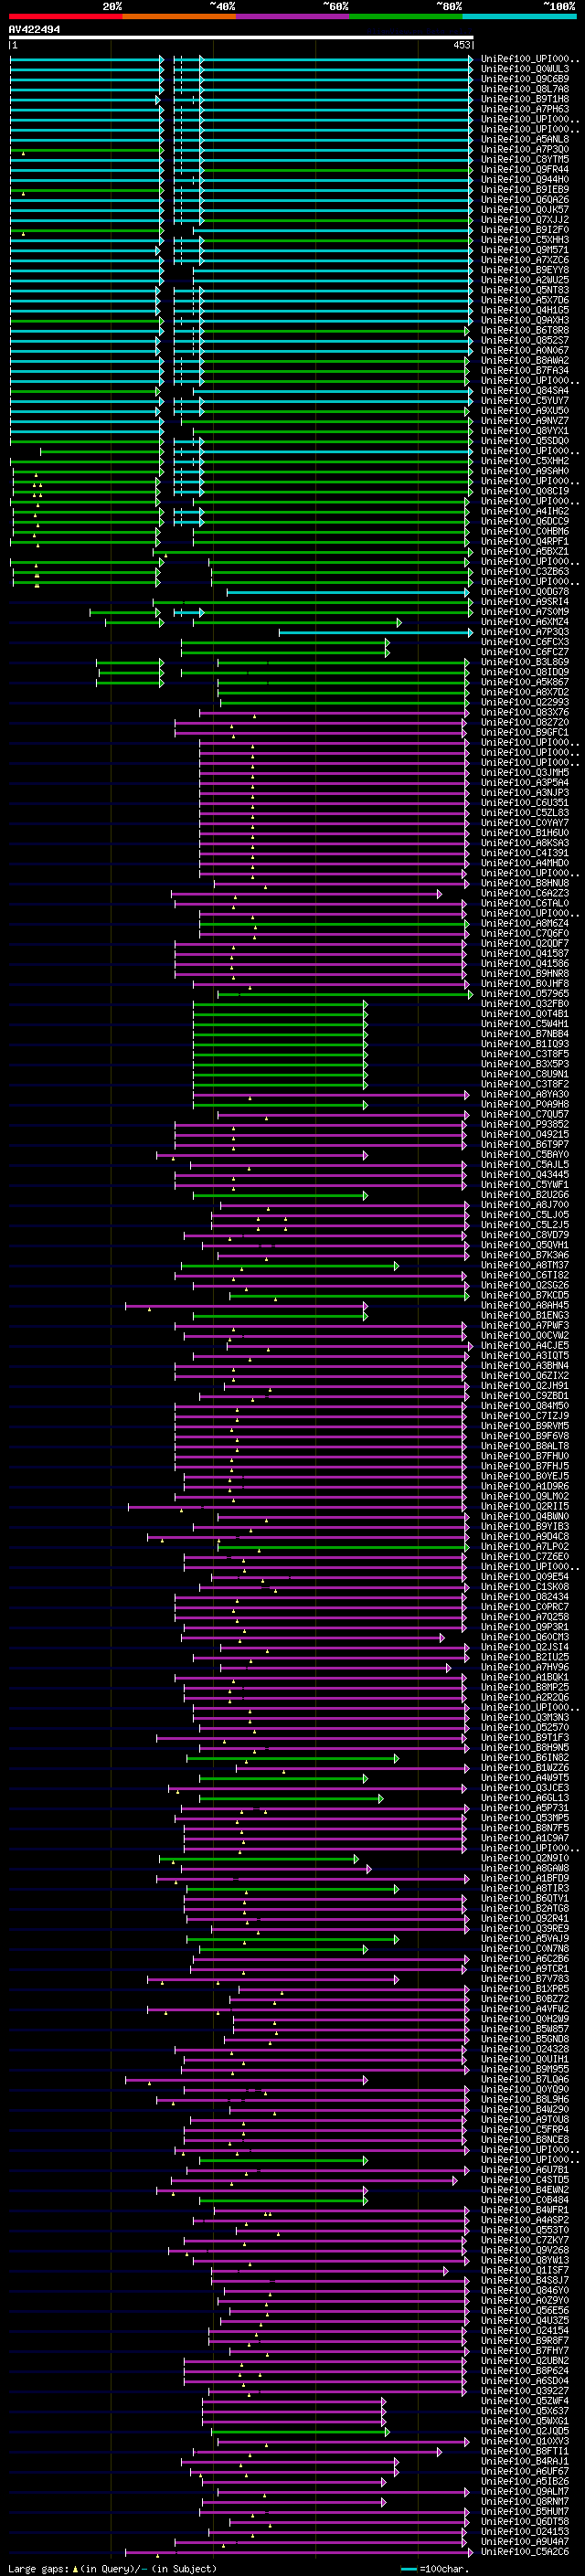The width and height of the screenshot is (585, 2576).
Task: Open hit UniRef100_C3ZB63
Action: [525, 572]
